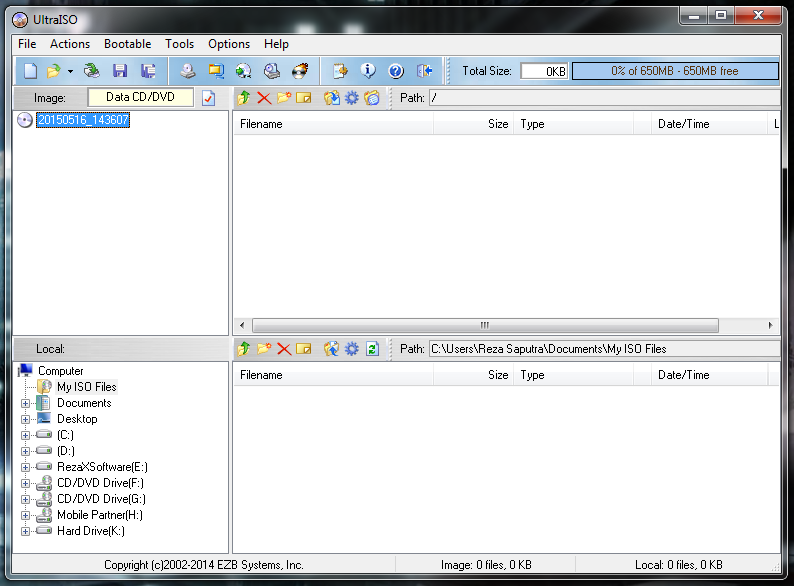Screen dimensions: 794x586
Task: Select the 20150516_143607 image root node
Action: click(x=84, y=120)
